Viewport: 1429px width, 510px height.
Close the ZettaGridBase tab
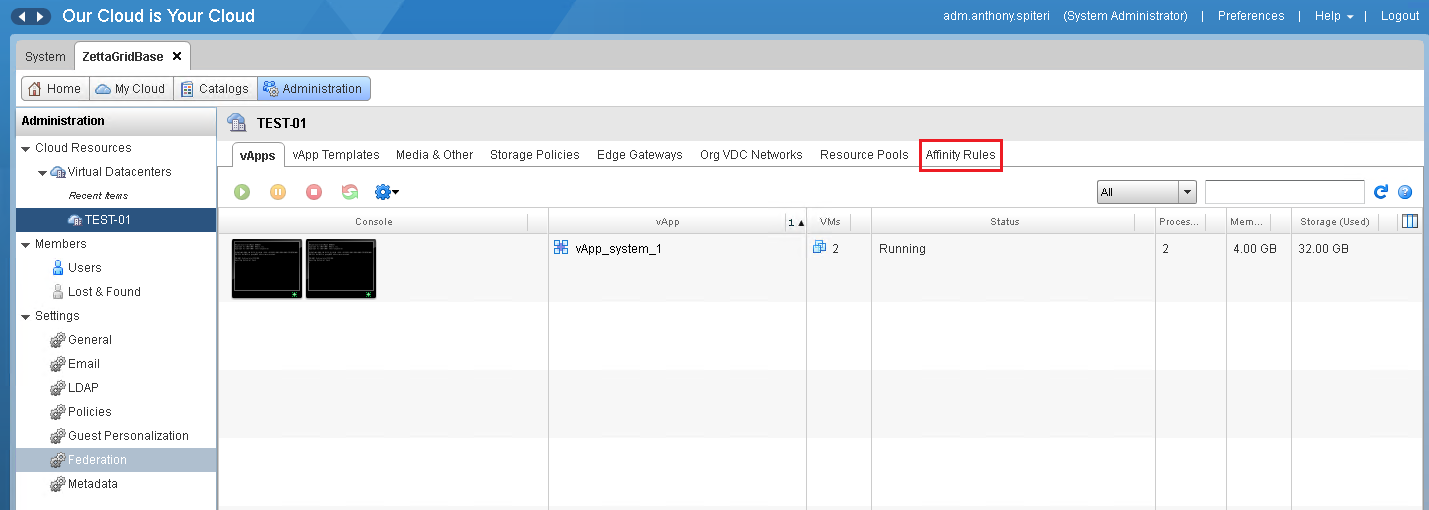tap(177, 57)
